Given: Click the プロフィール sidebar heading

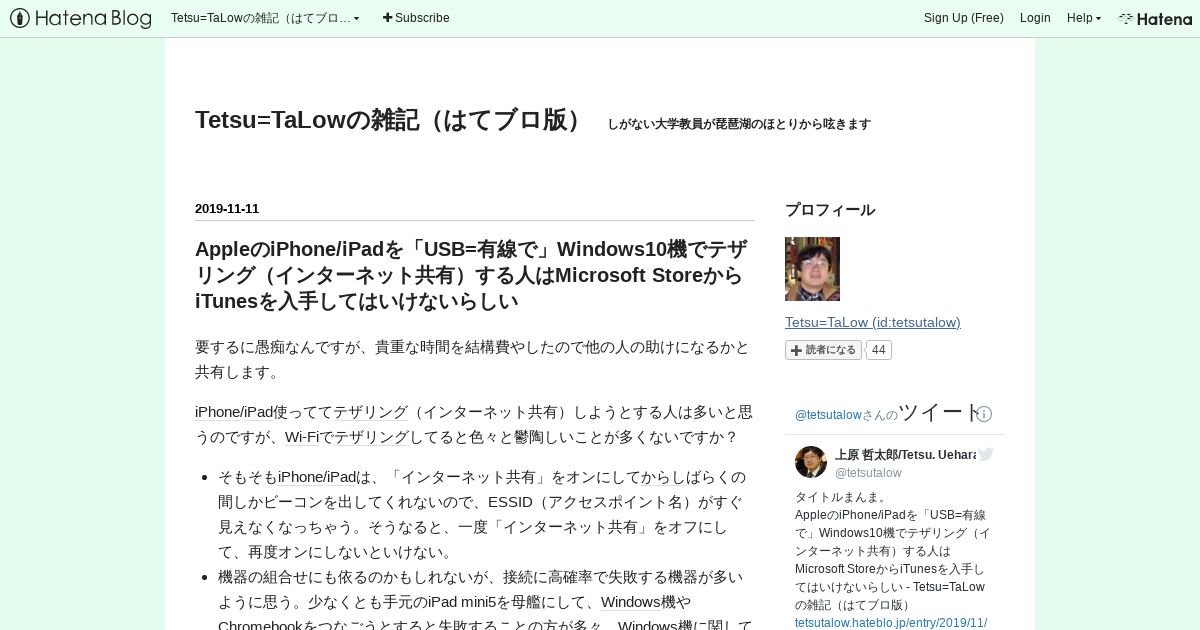Looking at the screenshot, I should 830,210.
